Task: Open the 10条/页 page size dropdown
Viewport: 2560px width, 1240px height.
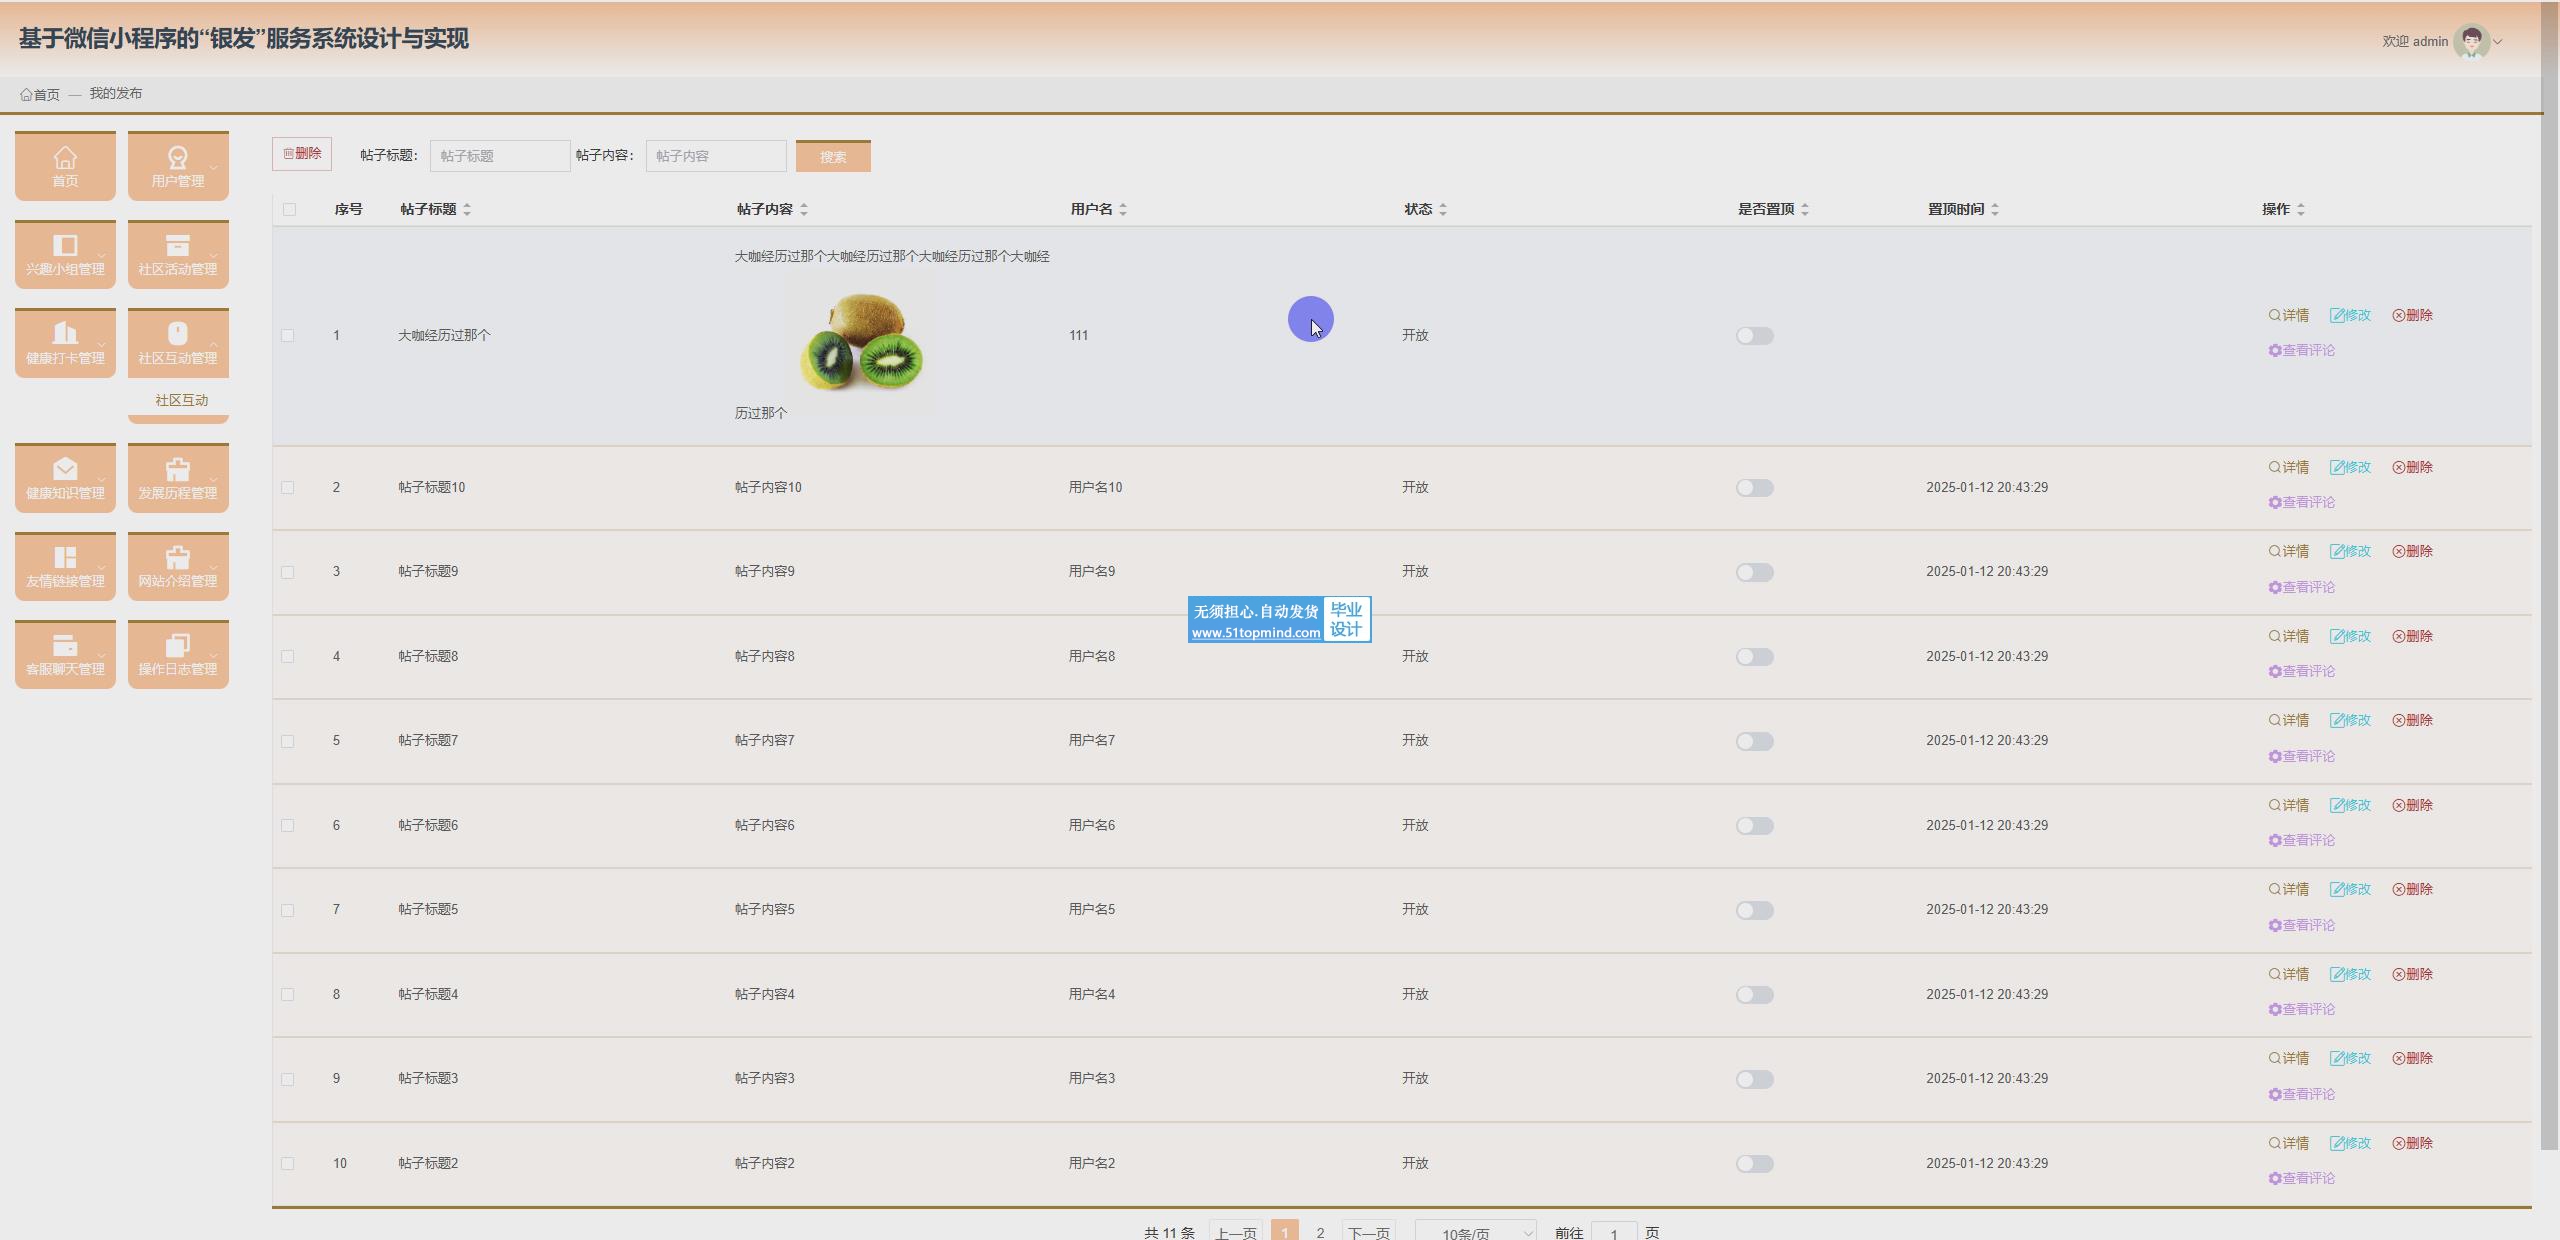Action: tap(1475, 1233)
